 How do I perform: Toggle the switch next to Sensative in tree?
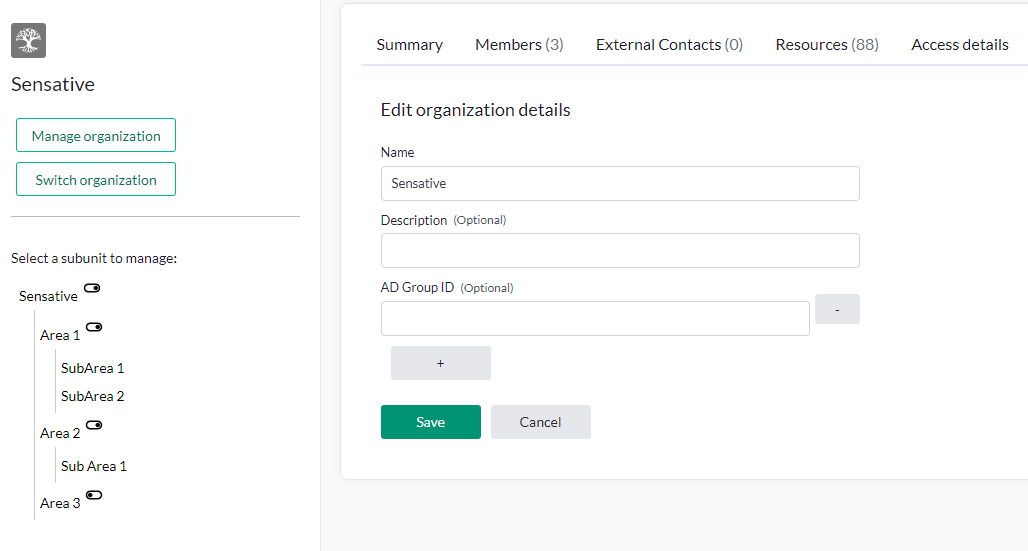click(x=92, y=288)
